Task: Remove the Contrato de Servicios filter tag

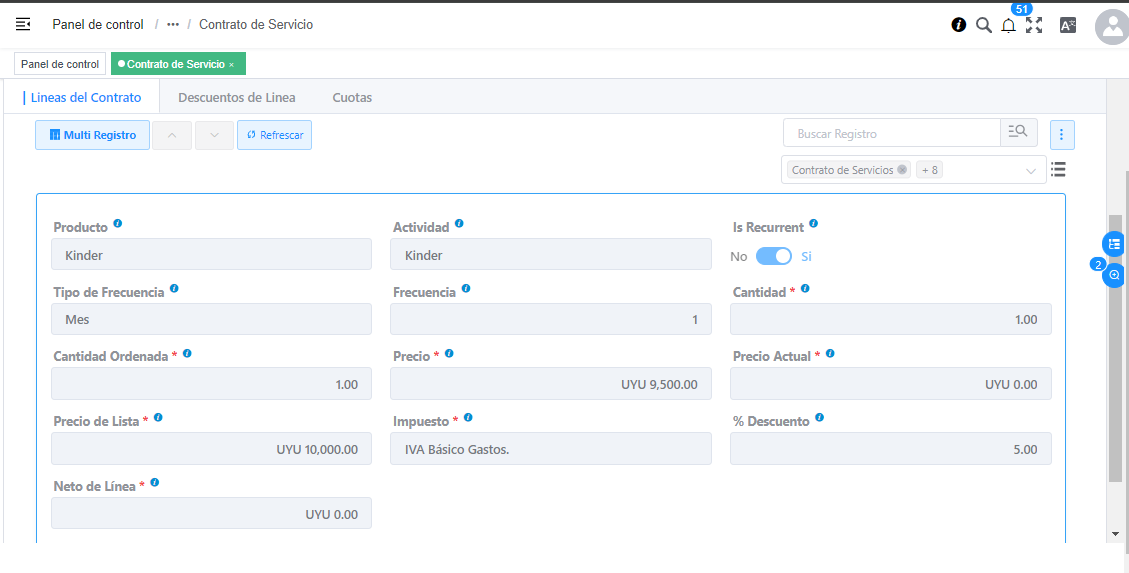Action: 902,170
